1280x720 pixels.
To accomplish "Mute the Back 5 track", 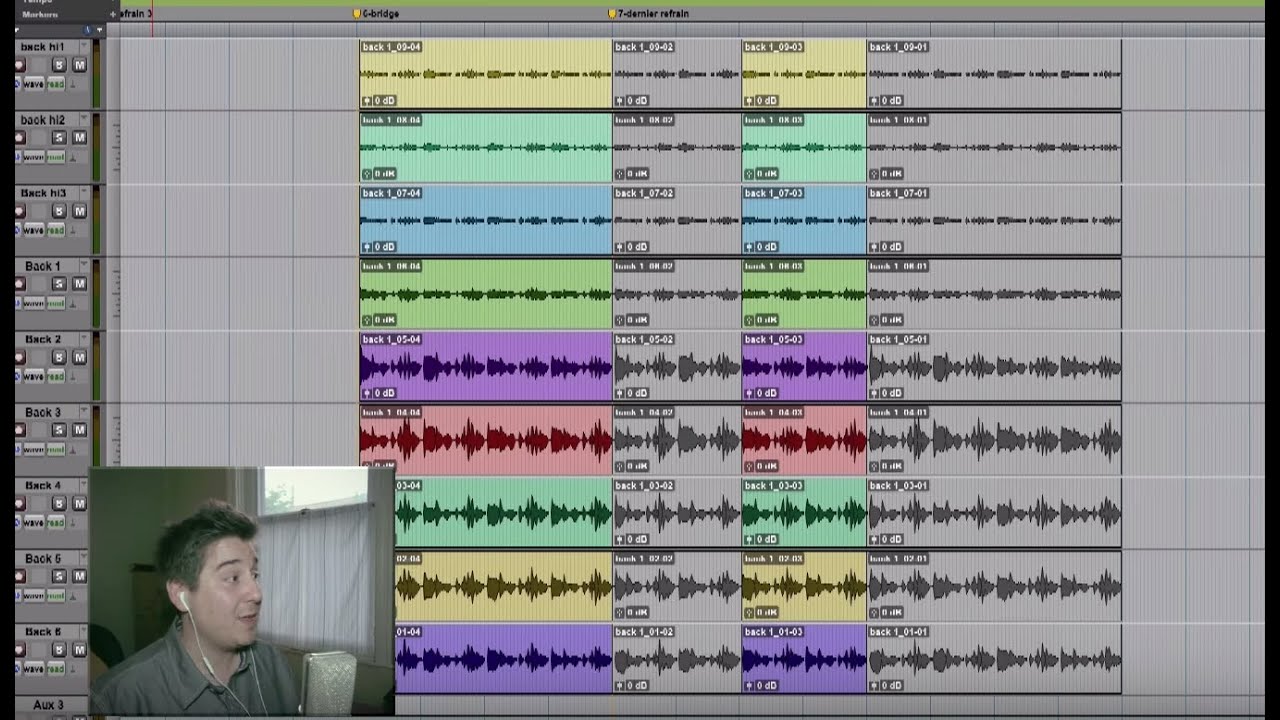I will (79, 576).
